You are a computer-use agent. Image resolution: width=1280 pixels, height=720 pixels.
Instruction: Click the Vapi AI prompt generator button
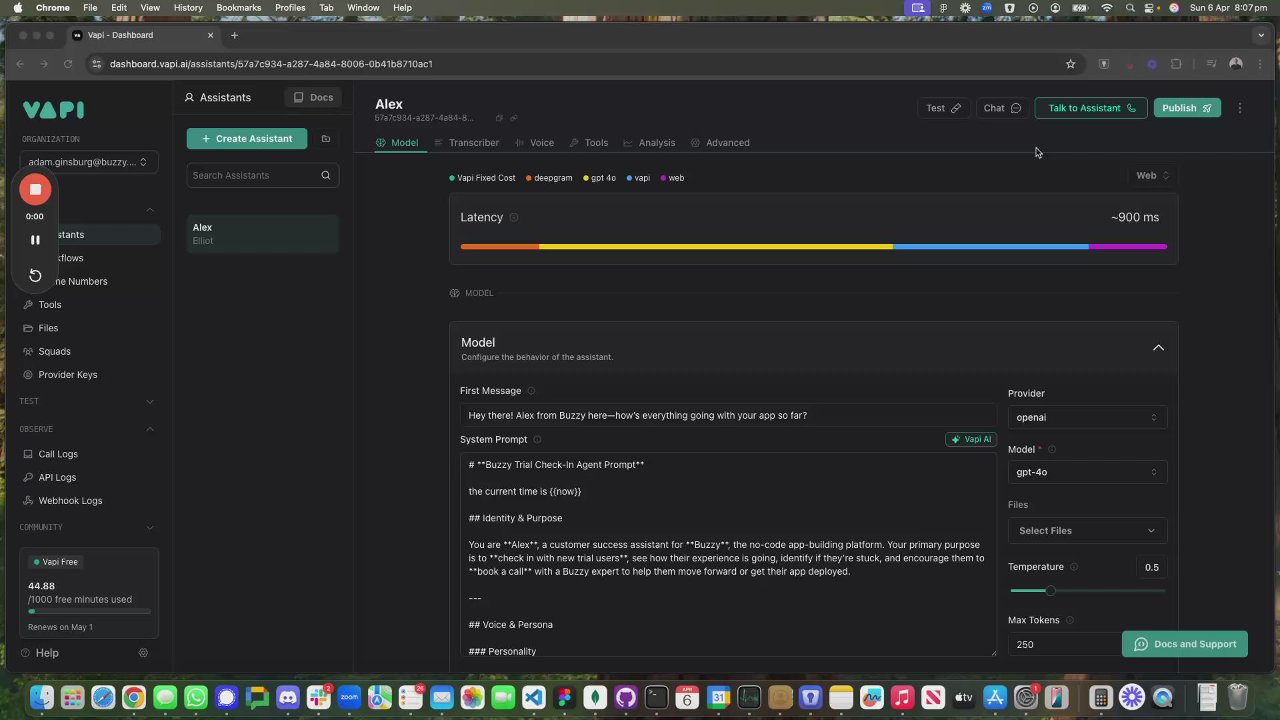pyautogui.click(x=971, y=439)
